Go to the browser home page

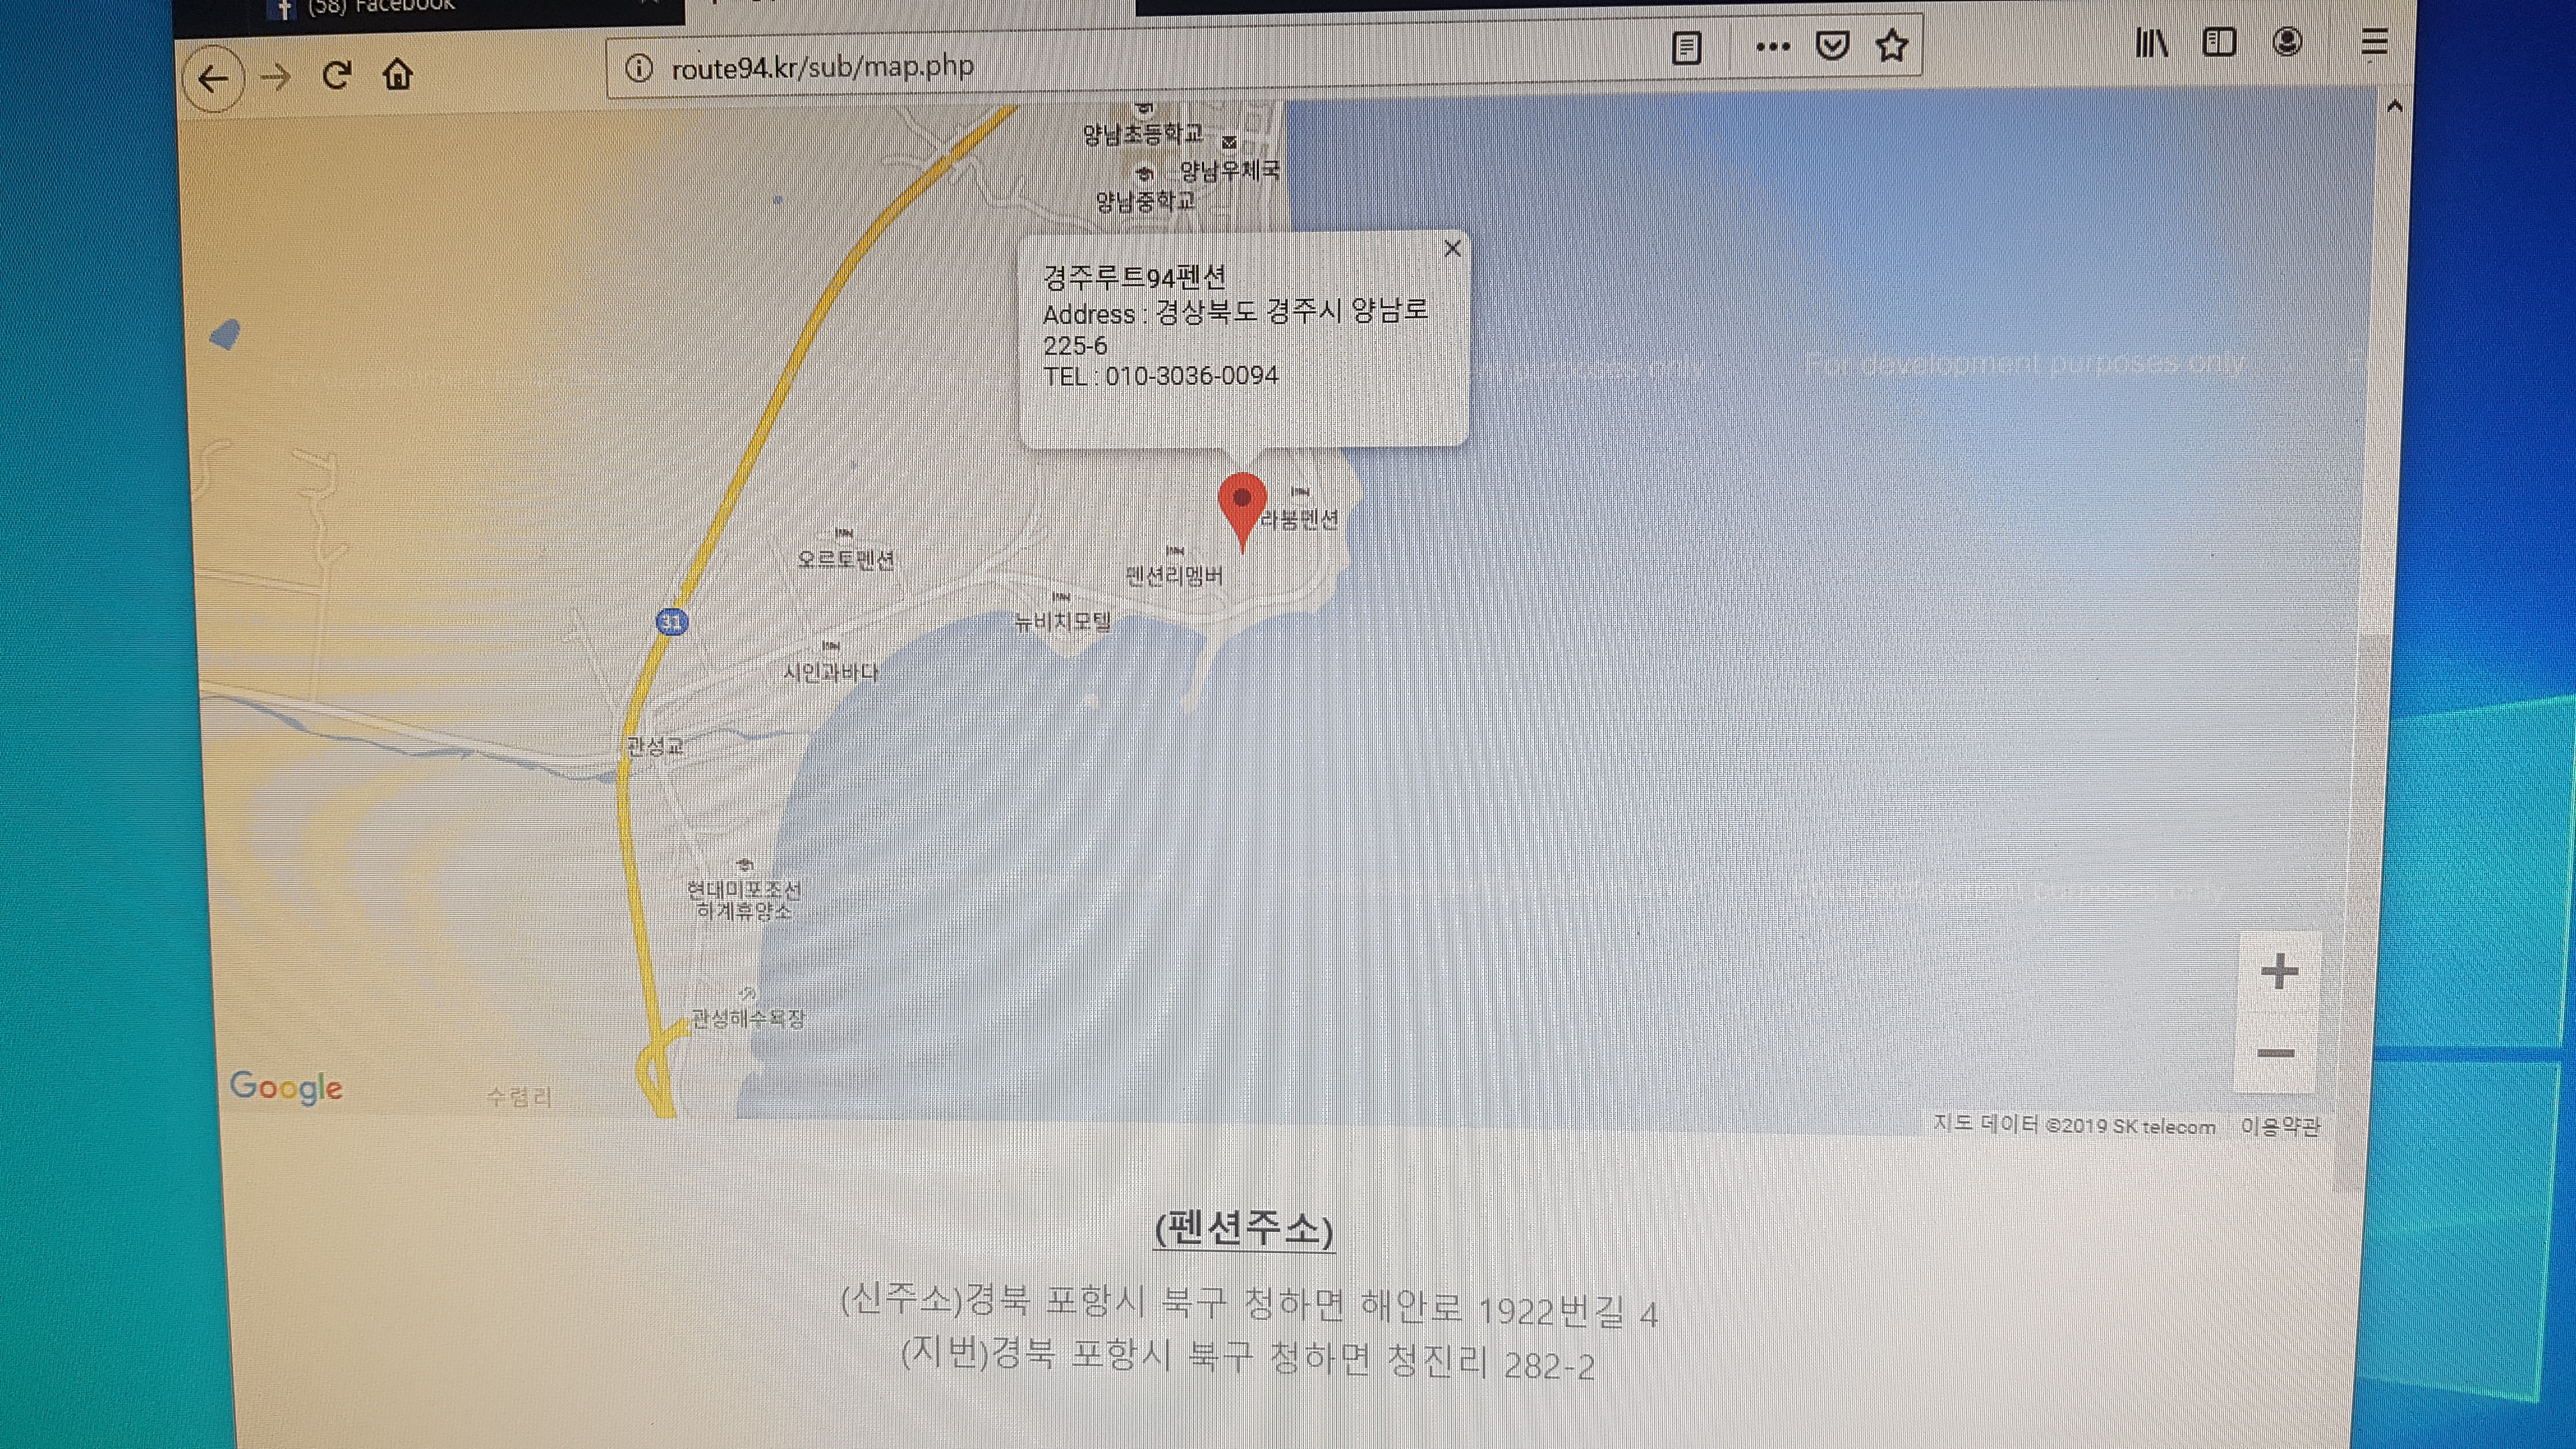click(398, 74)
